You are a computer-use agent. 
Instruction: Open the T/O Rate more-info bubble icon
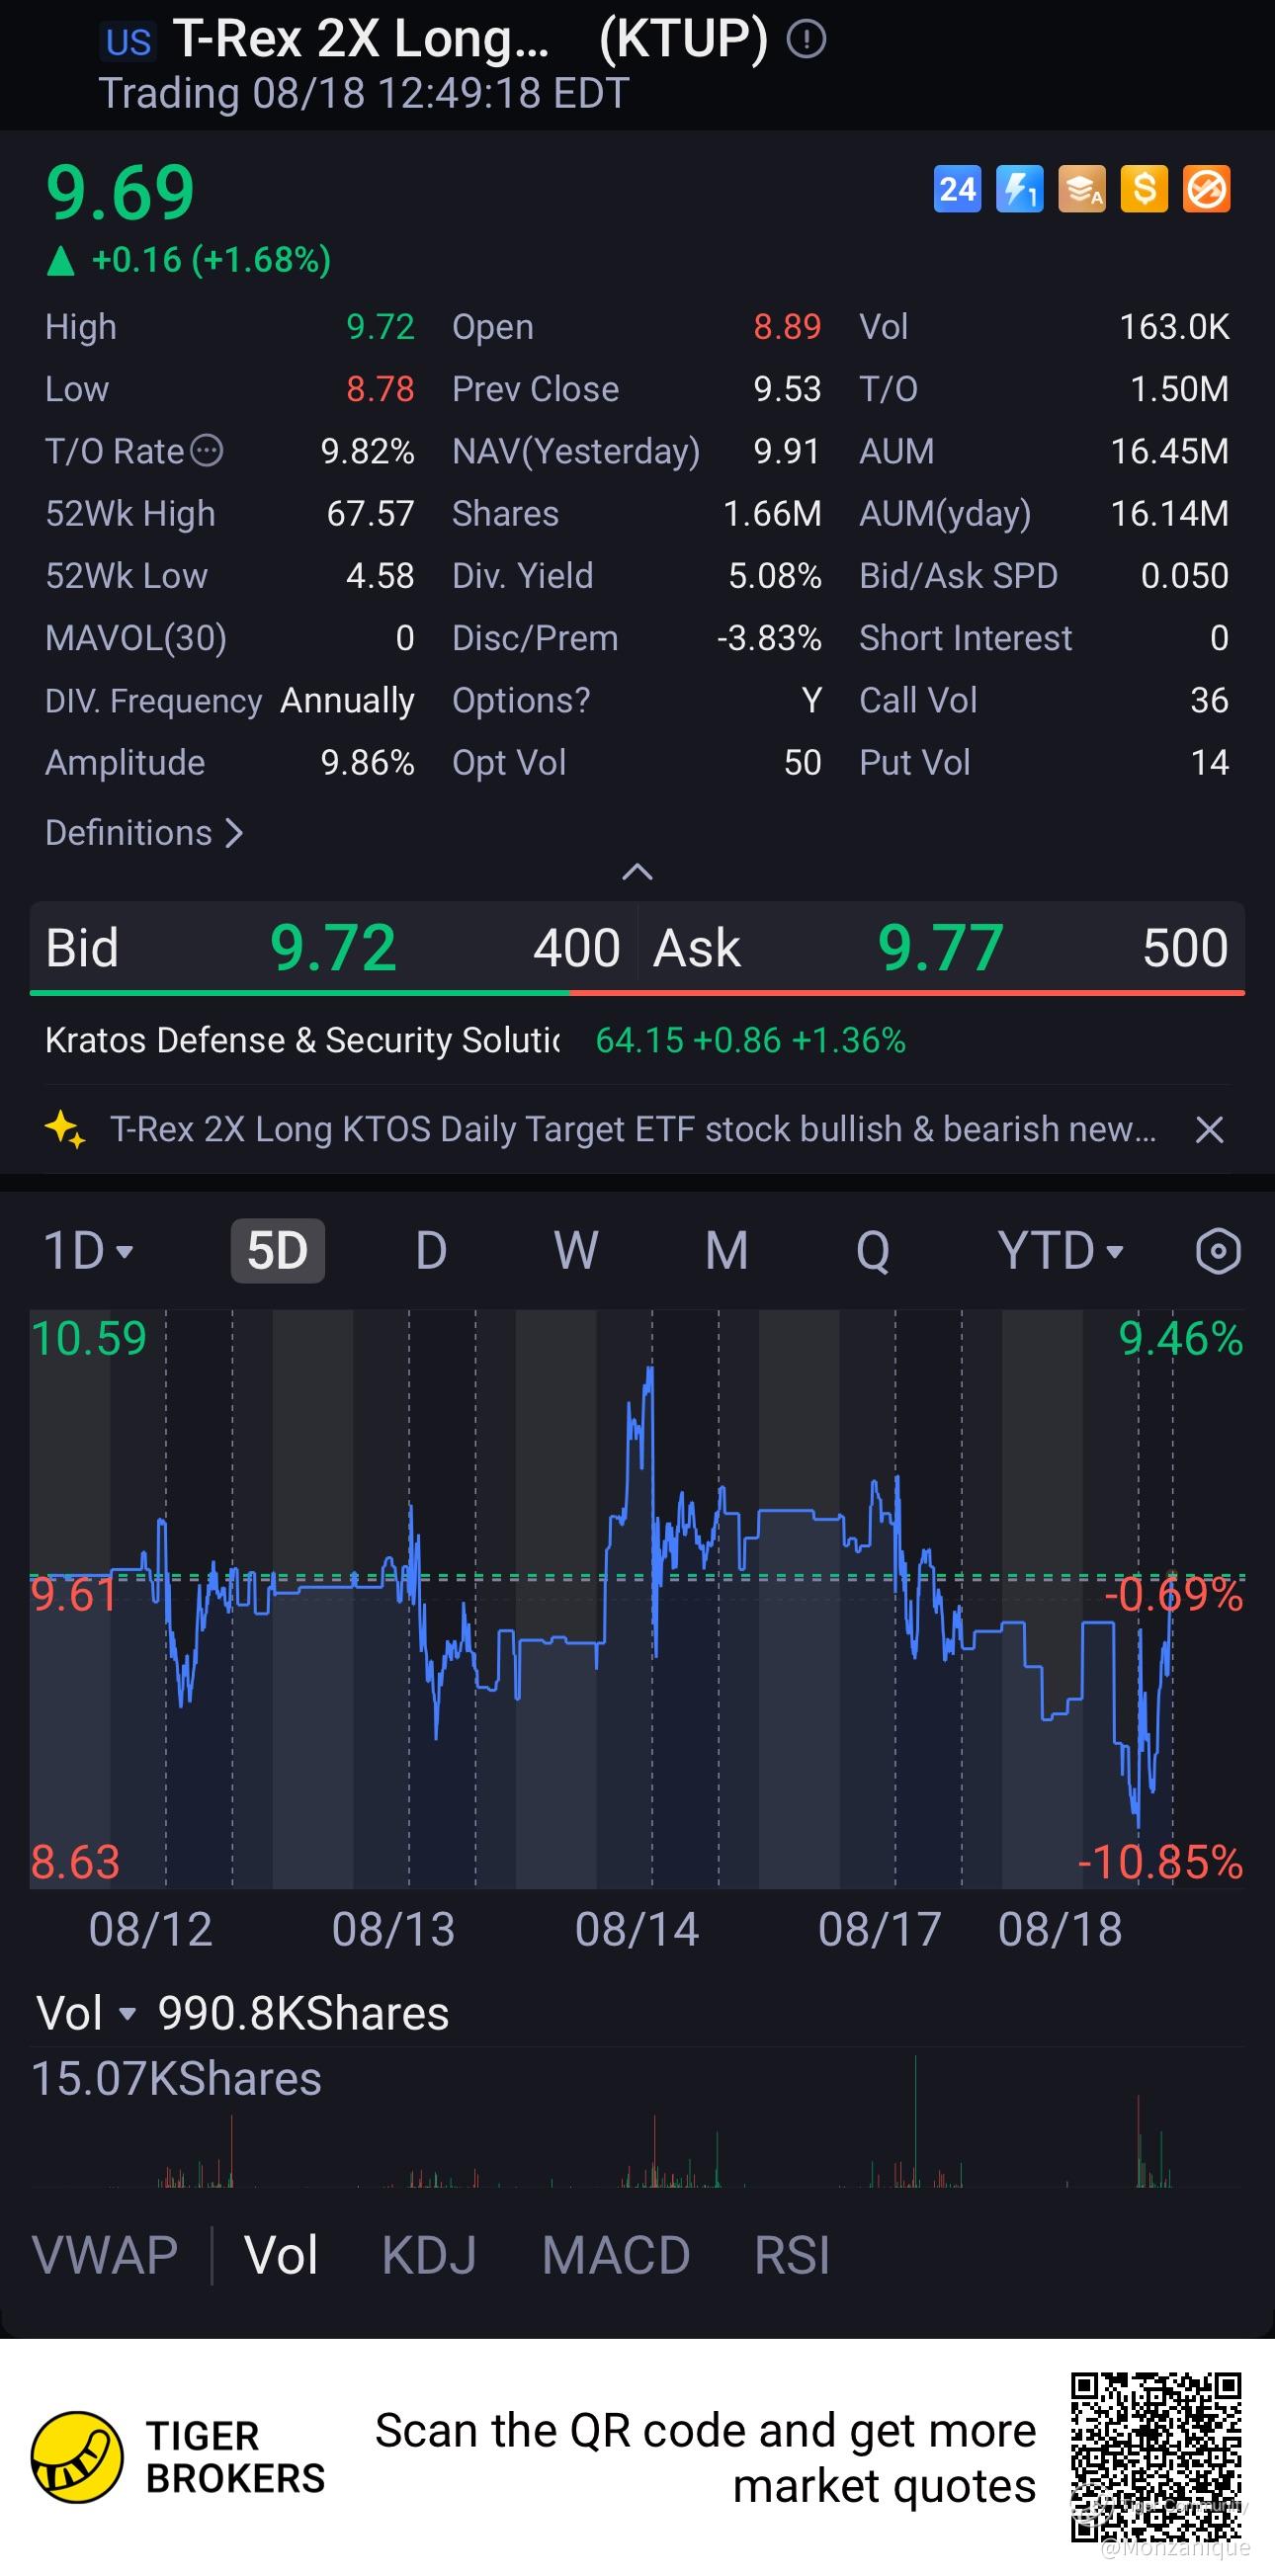point(207,451)
